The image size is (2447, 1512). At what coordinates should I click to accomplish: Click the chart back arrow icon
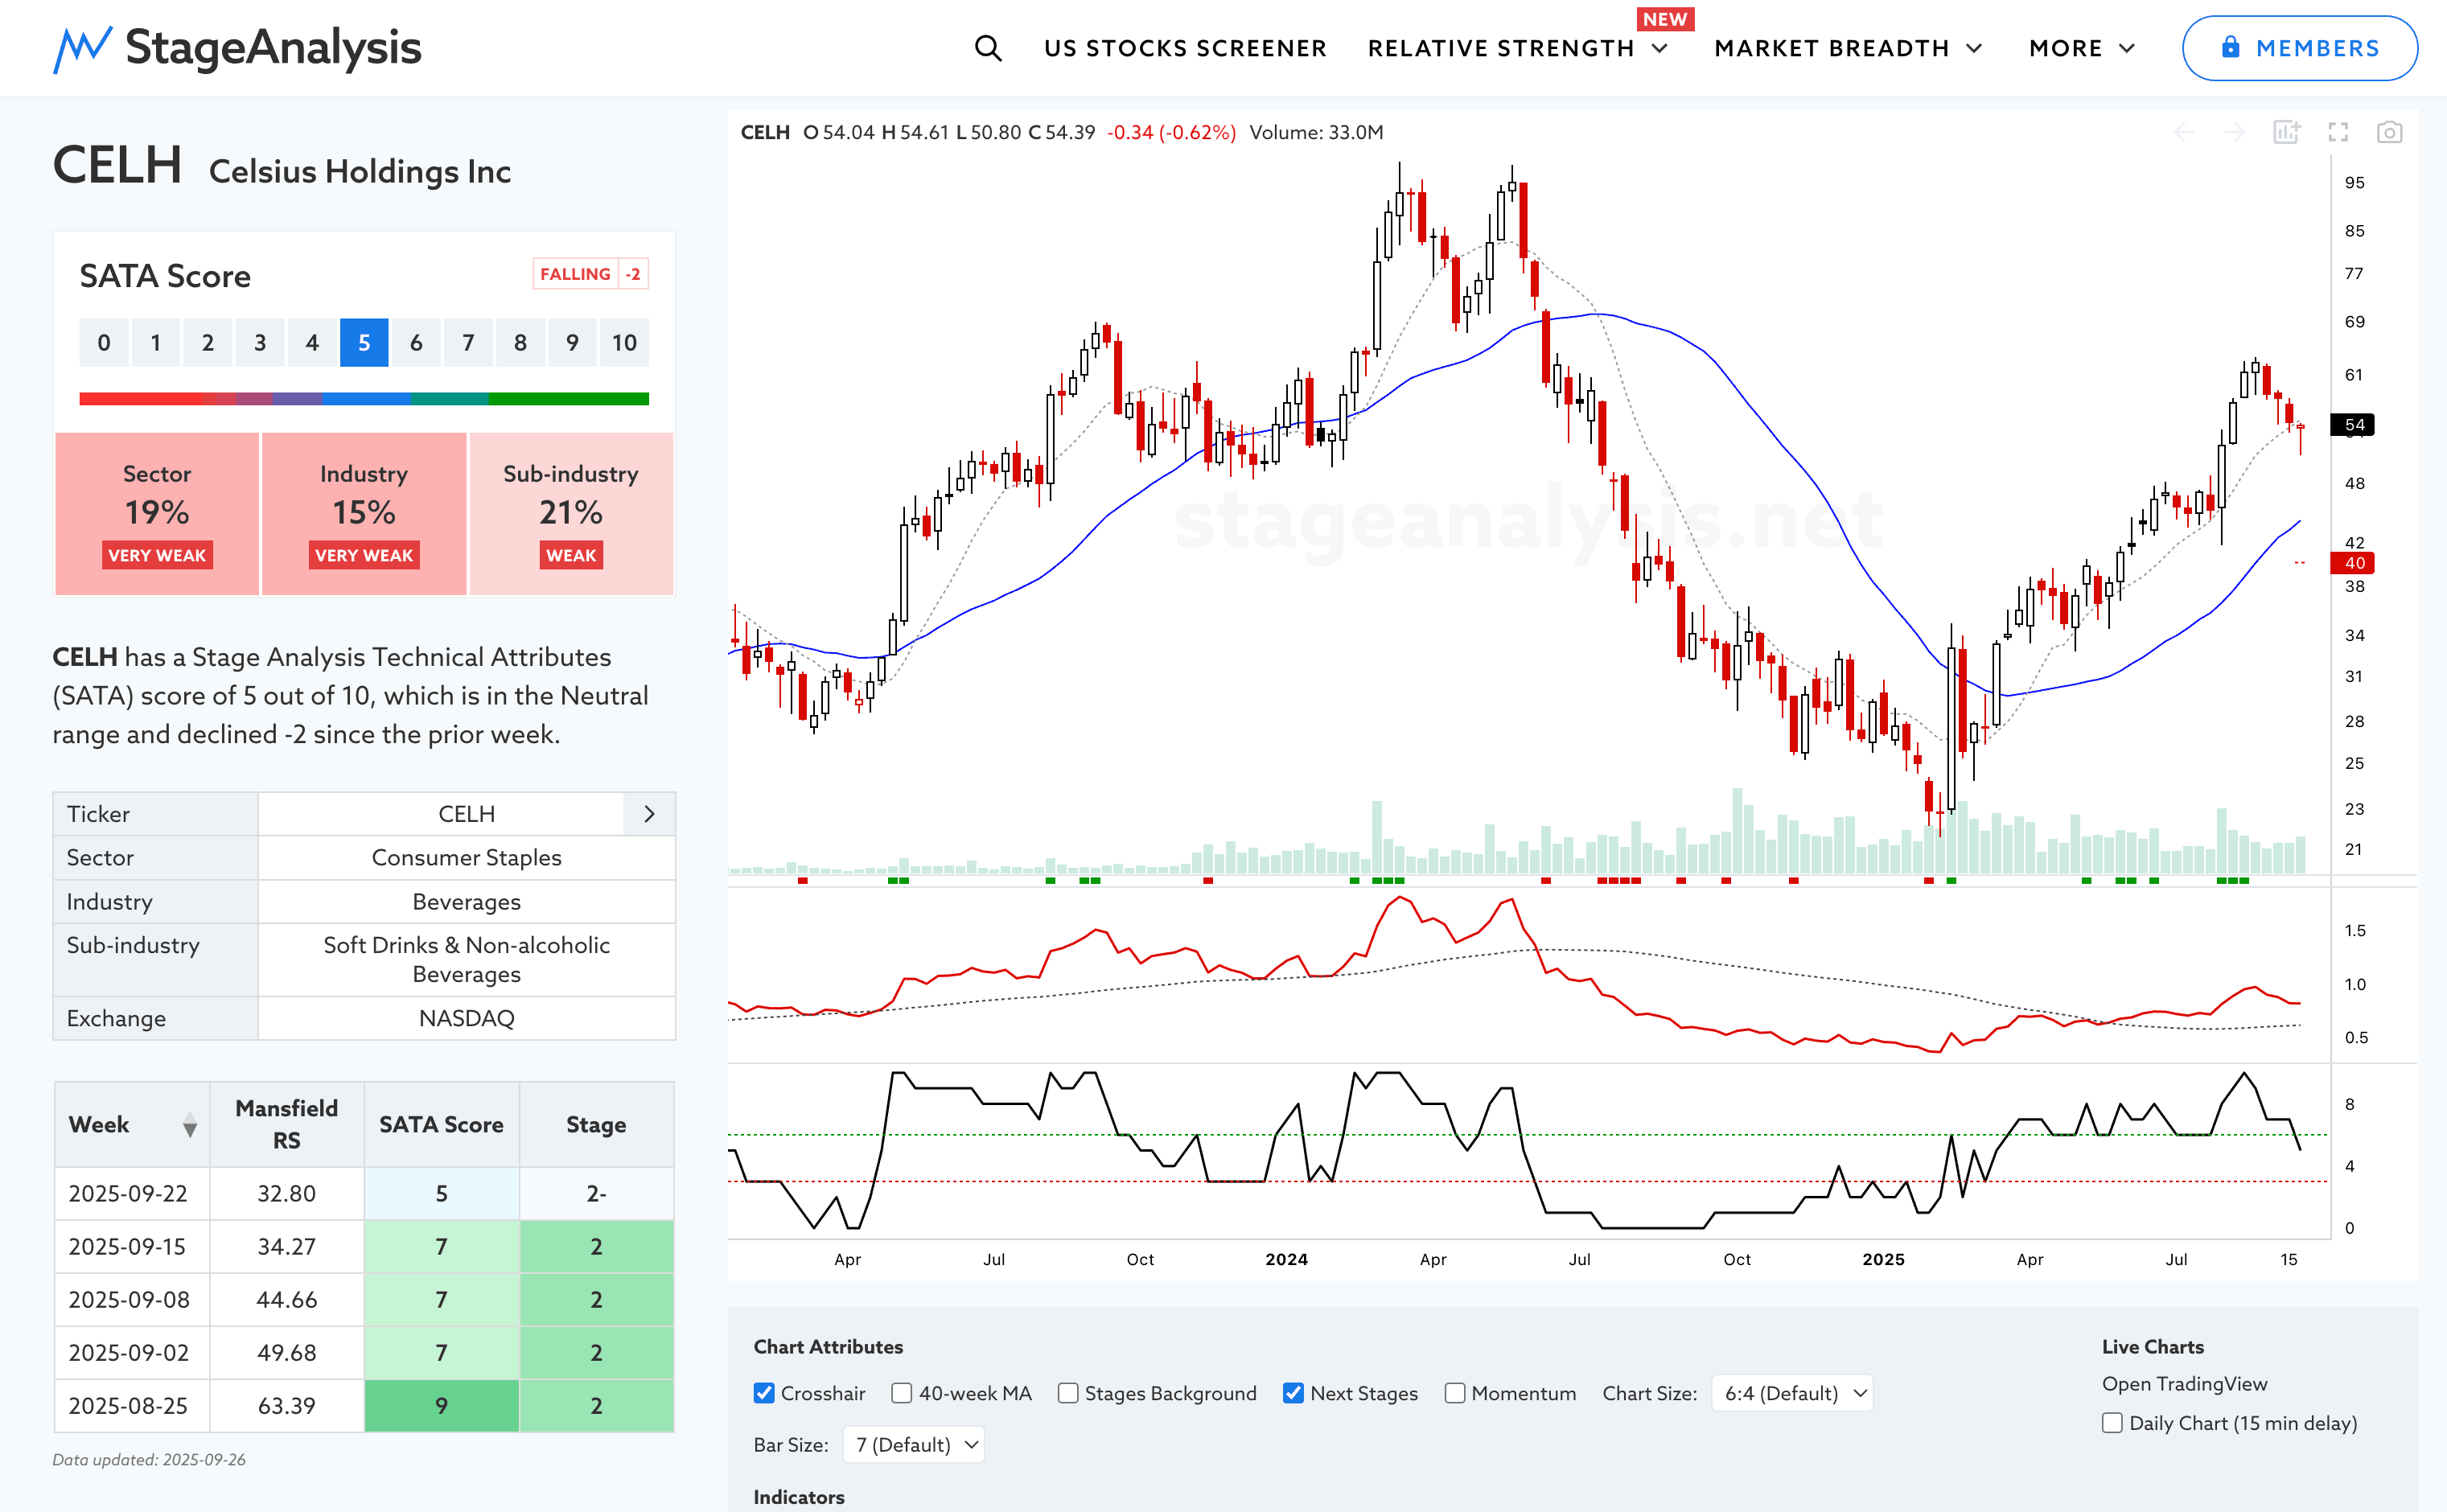pyautogui.click(x=2184, y=132)
